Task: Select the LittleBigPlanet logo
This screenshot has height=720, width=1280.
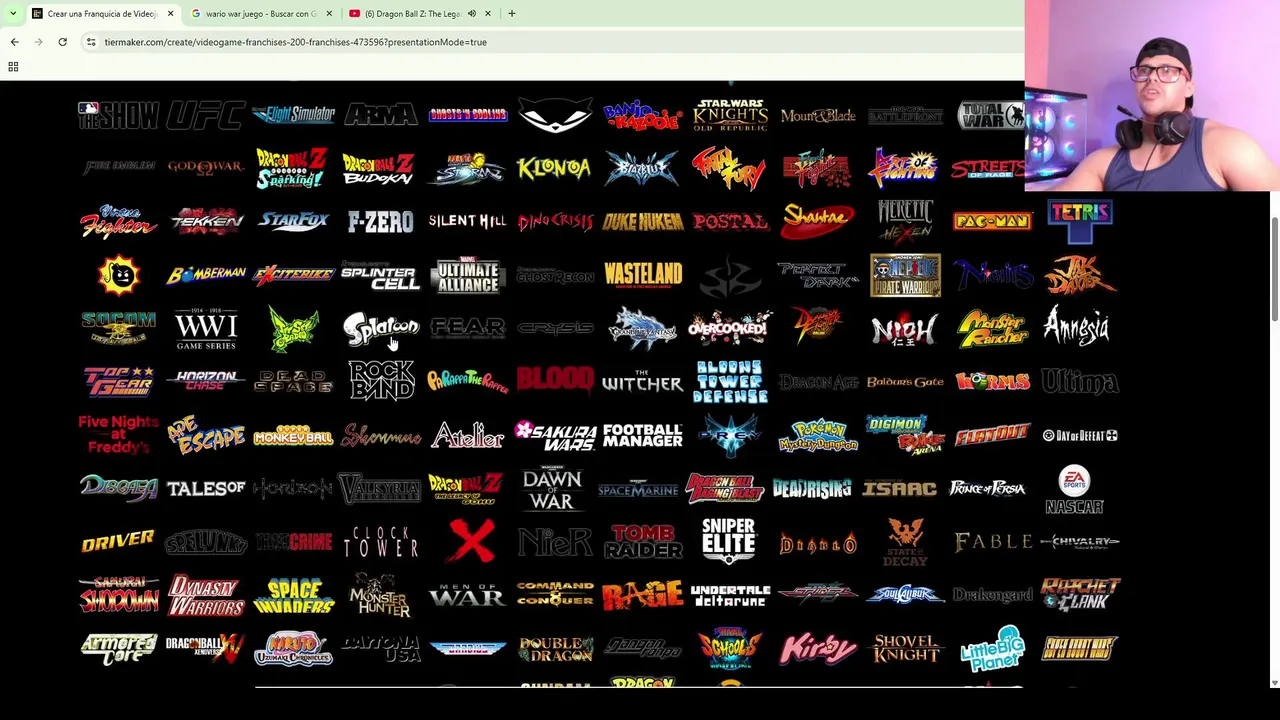Action: click(x=992, y=648)
